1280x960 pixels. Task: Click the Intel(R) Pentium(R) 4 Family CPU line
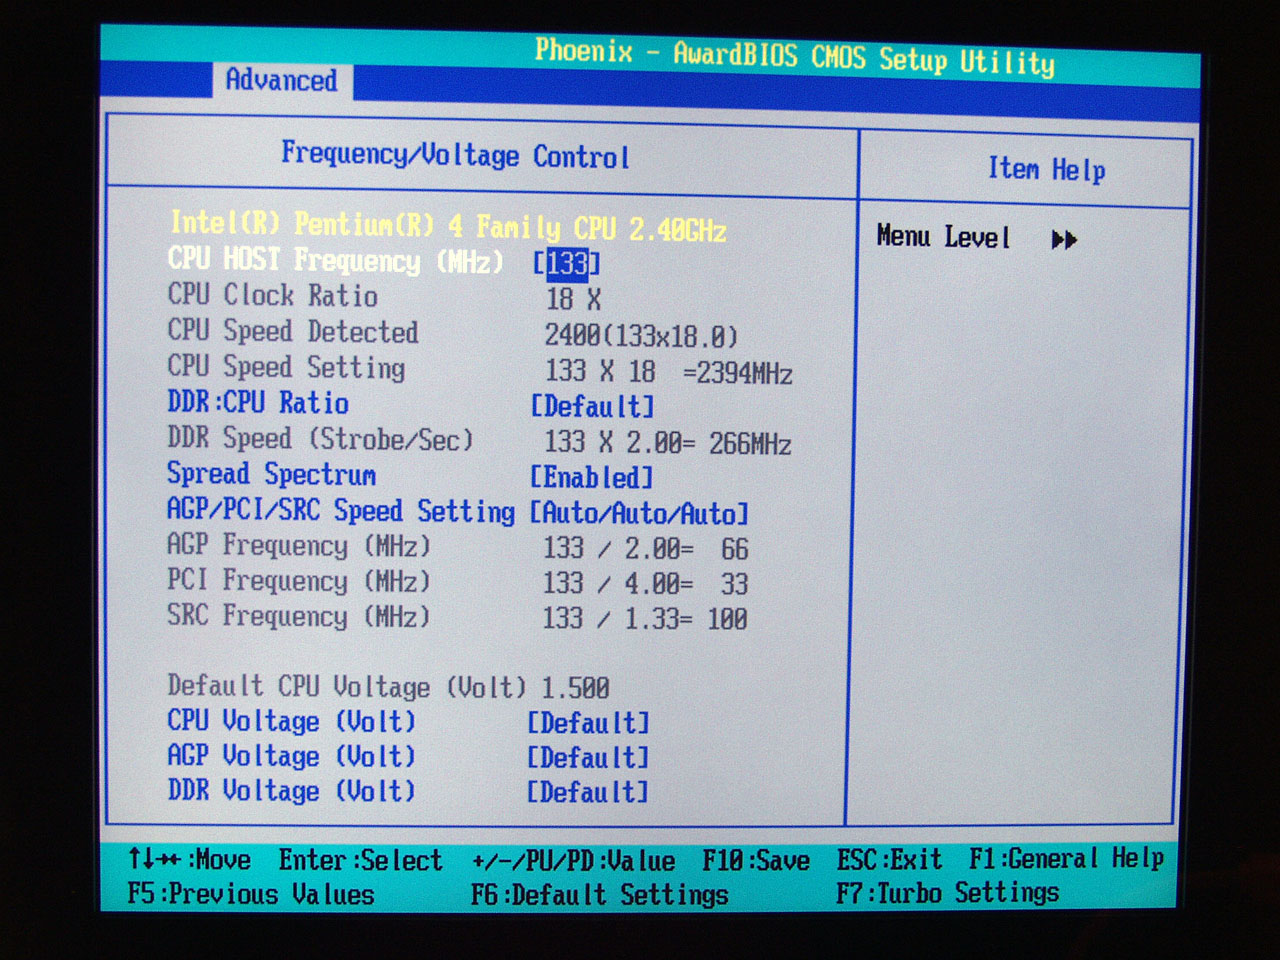tap(448, 226)
